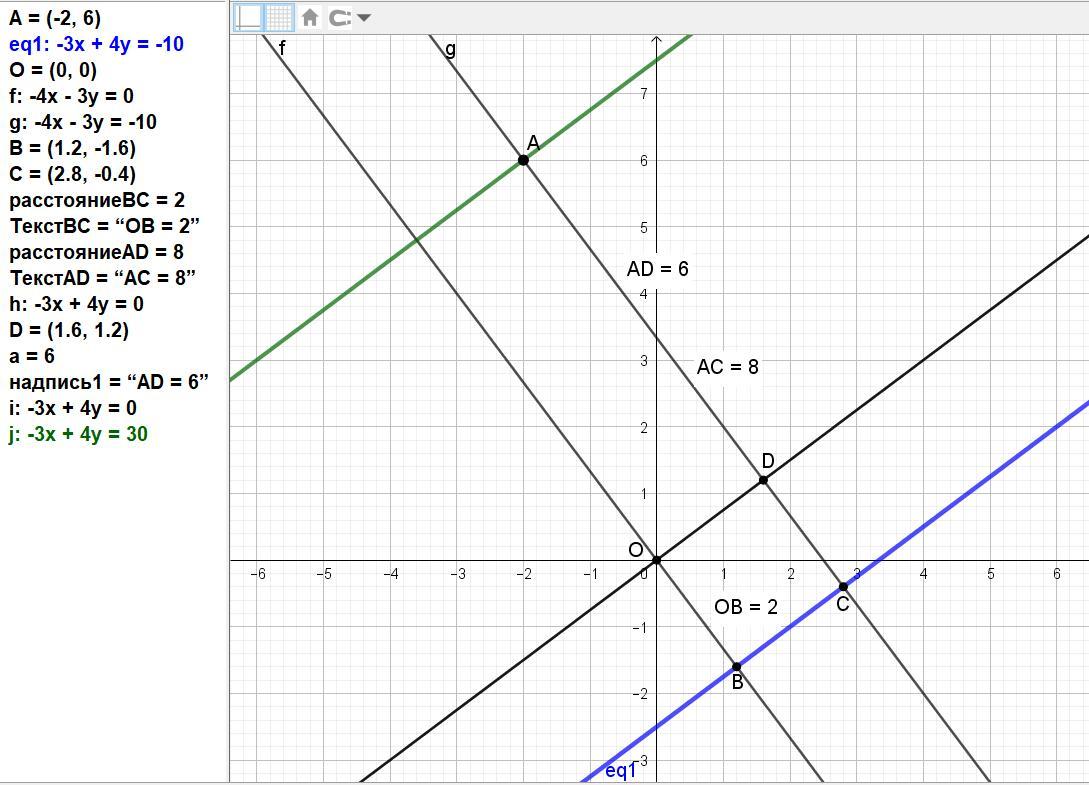Select 'f: -4x - 3y = 0' entry
The height and width of the screenshot is (785, 1089).
click(72, 96)
